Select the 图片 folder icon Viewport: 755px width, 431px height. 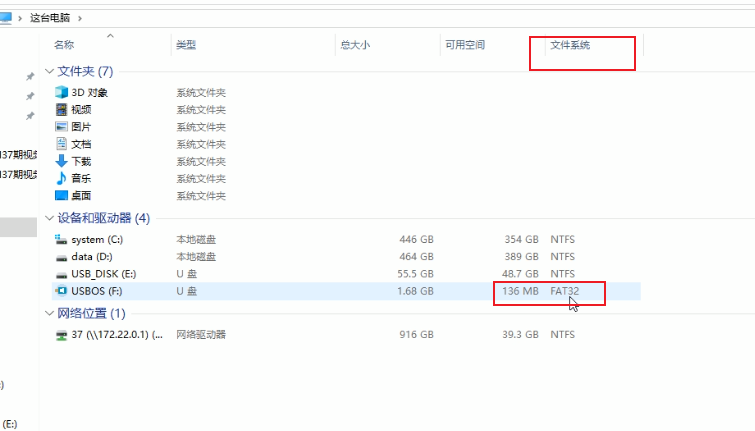(61, 127)
